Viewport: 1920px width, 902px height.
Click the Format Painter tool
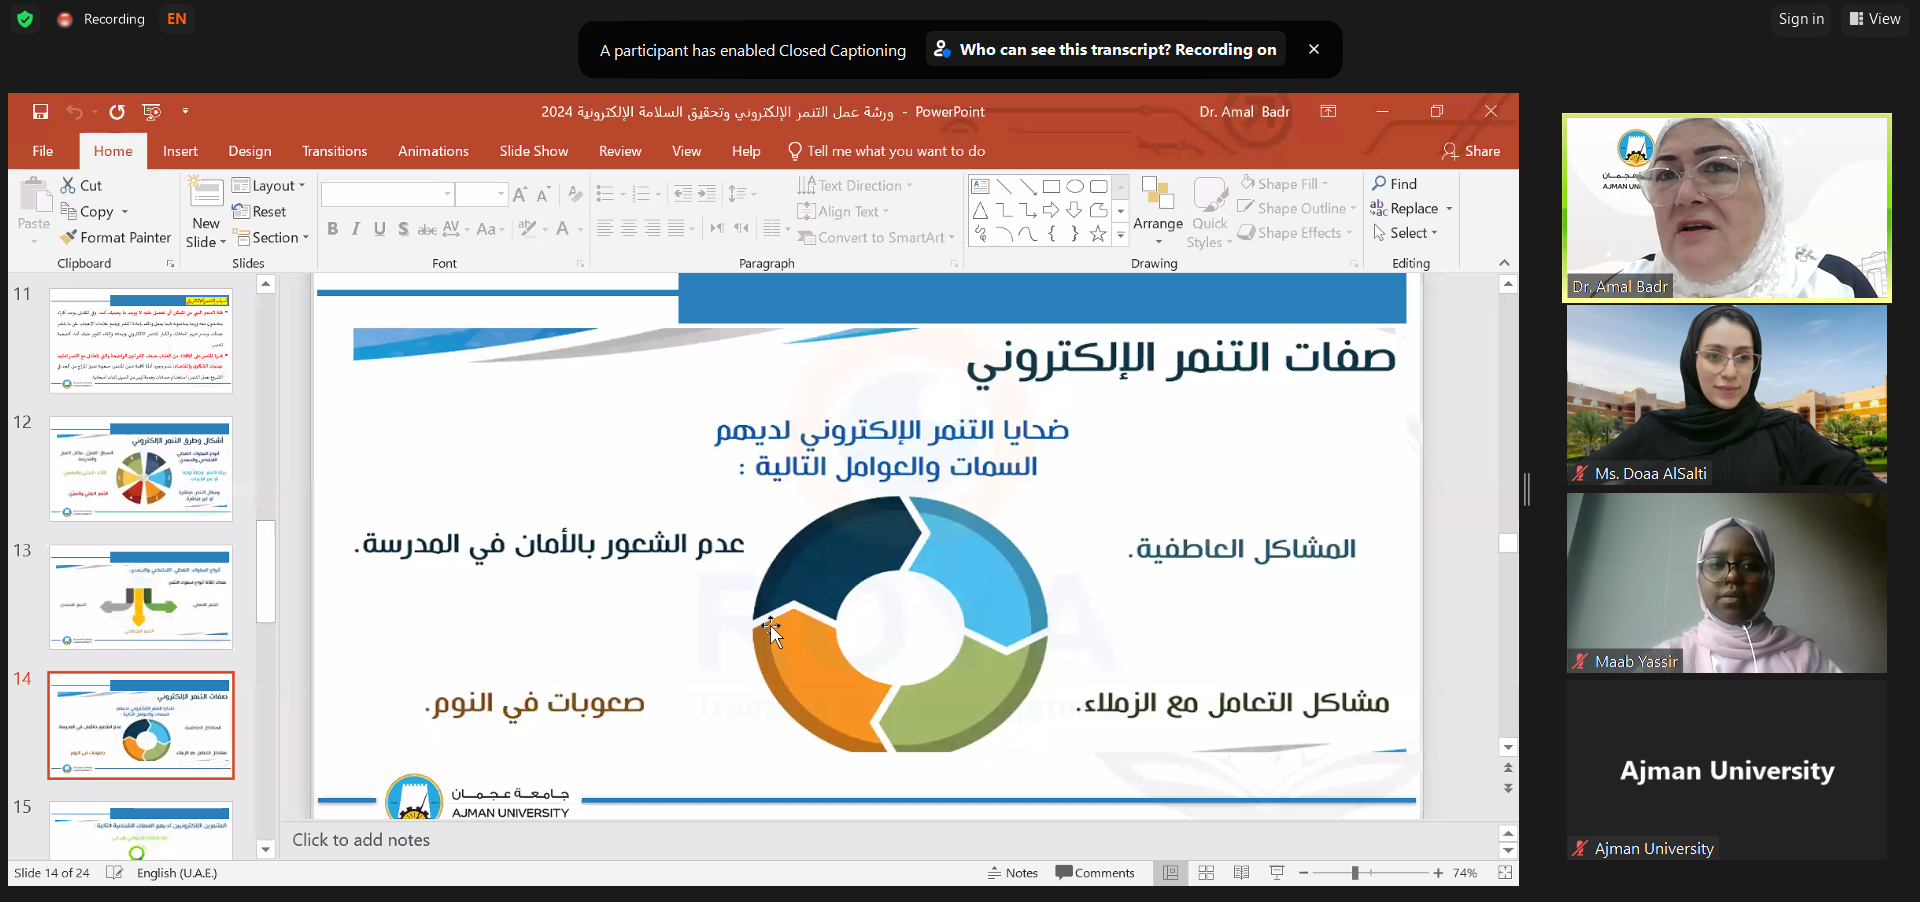115,237
